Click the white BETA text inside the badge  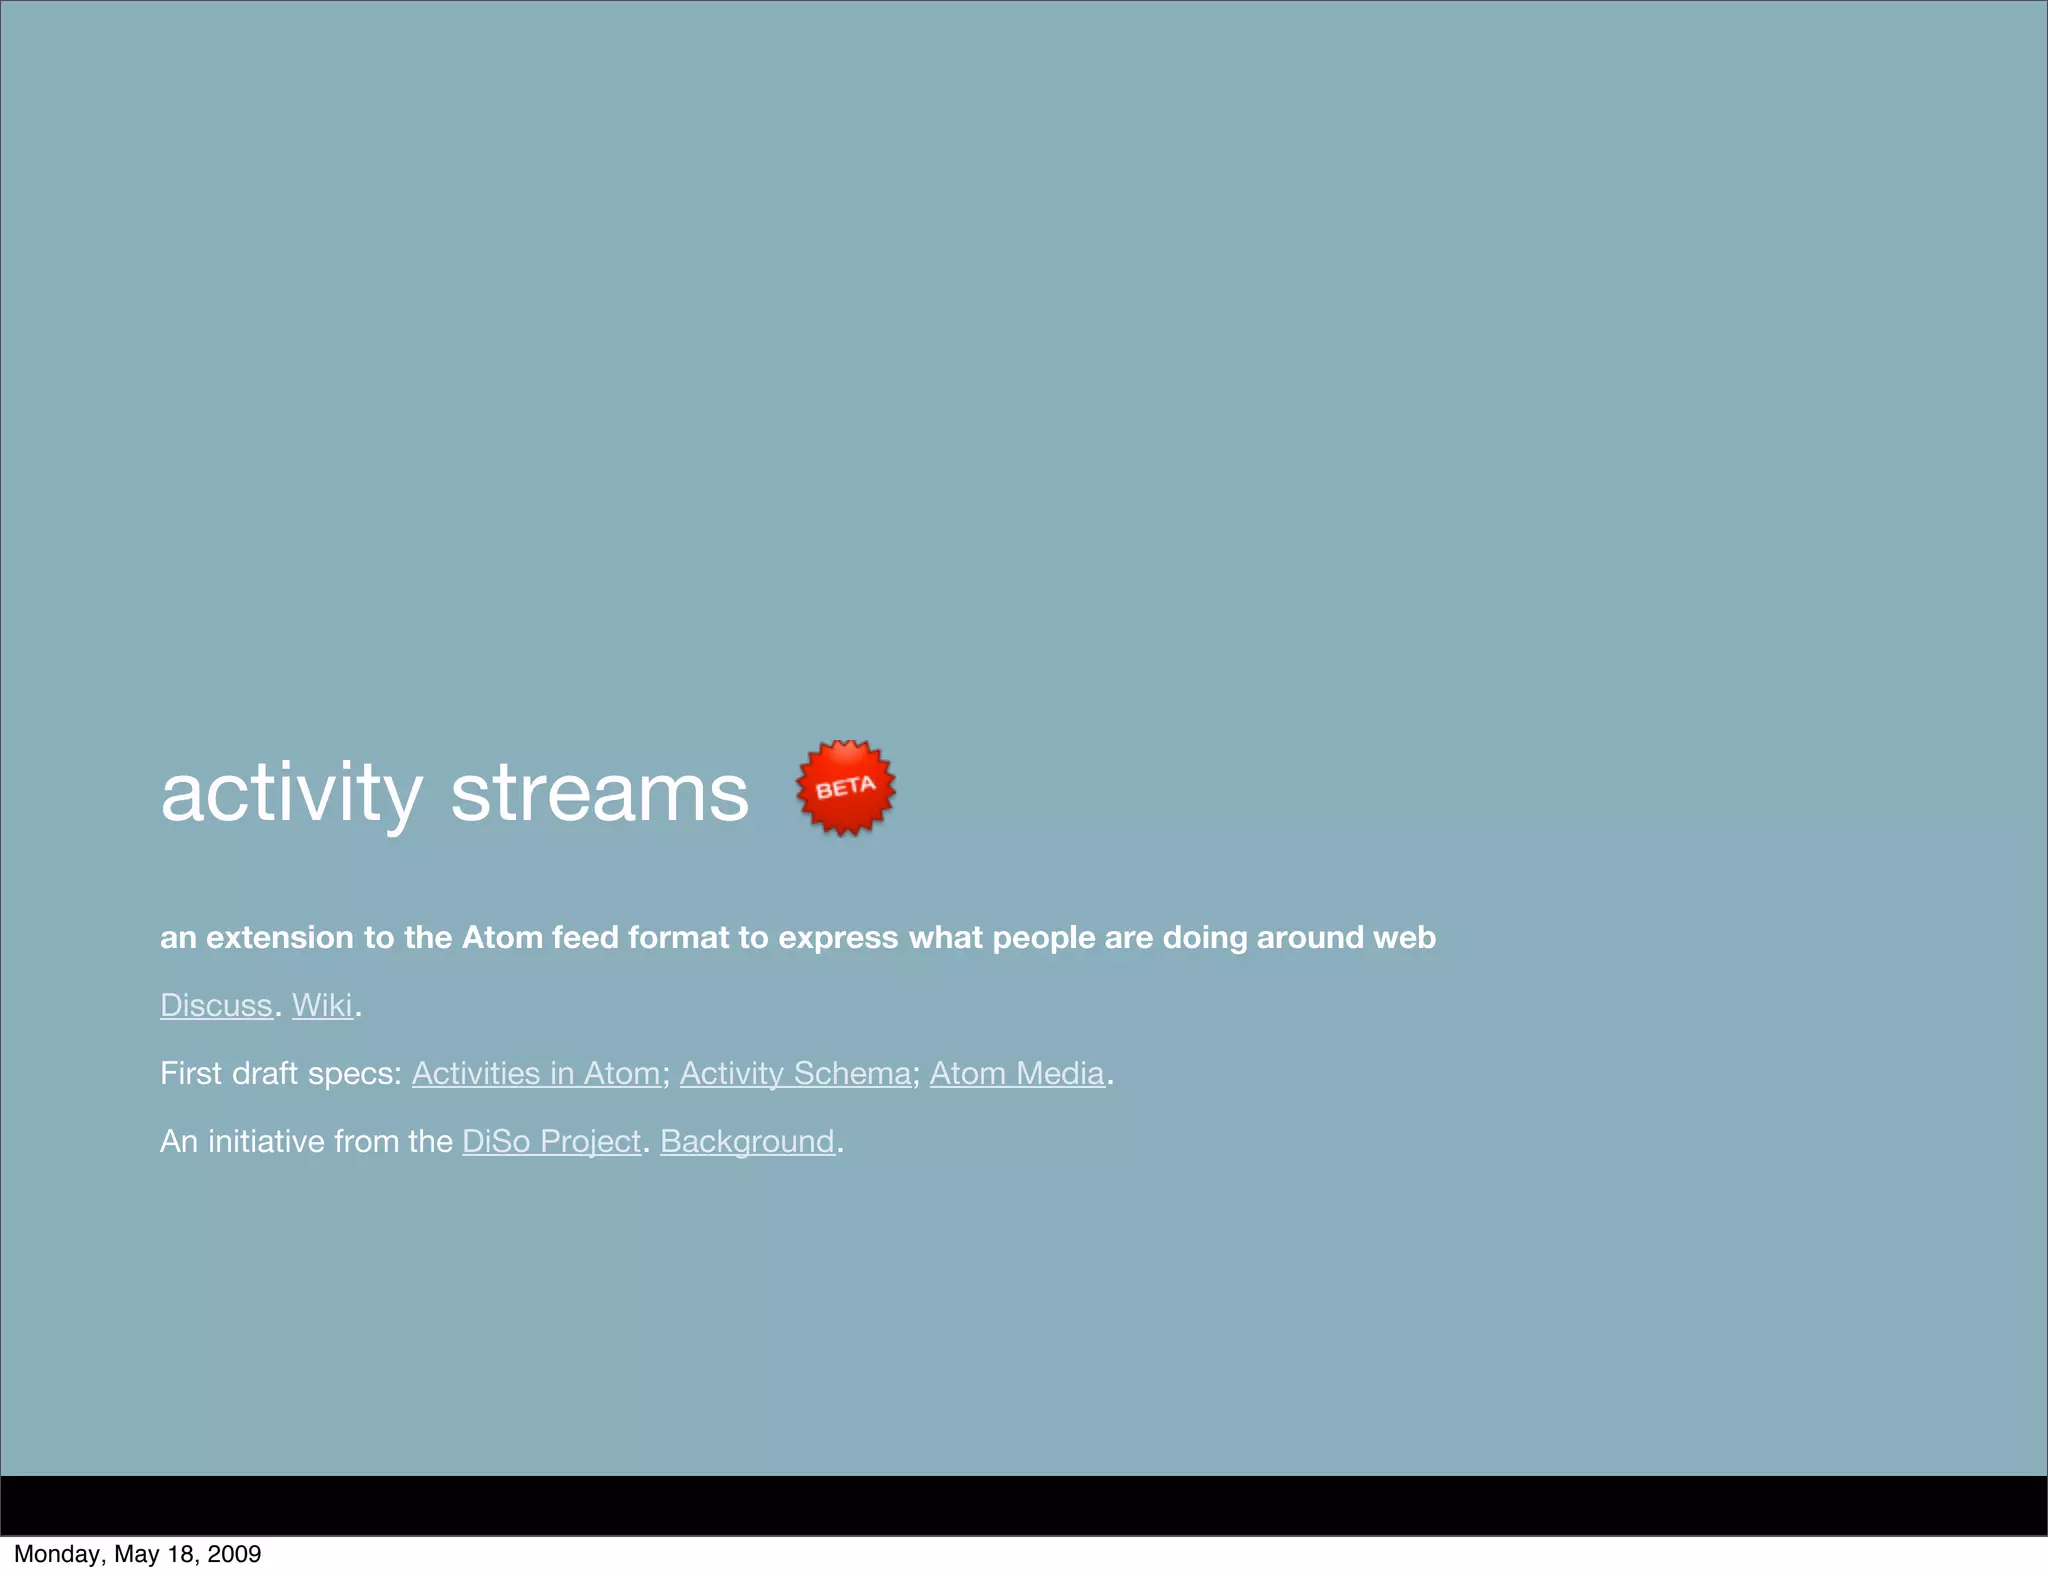(846, 788)
